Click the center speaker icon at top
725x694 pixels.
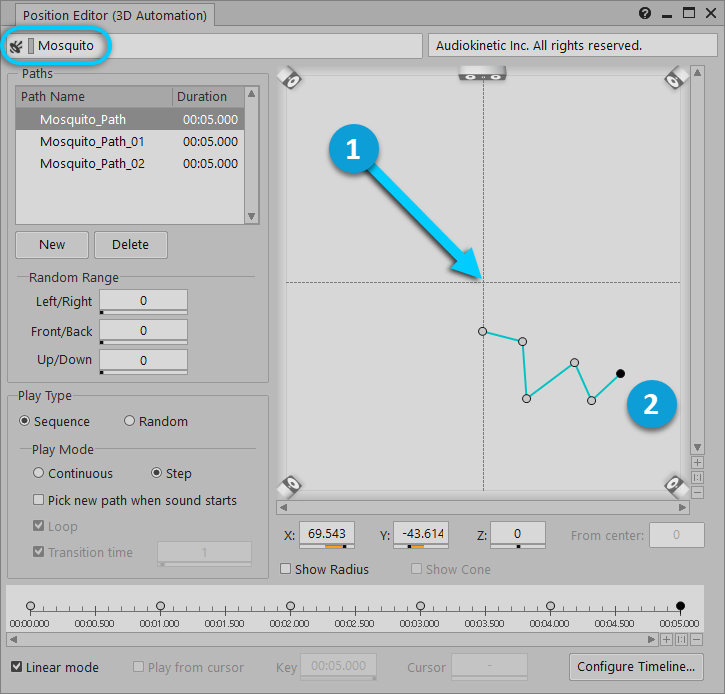(x=484, y=74)
